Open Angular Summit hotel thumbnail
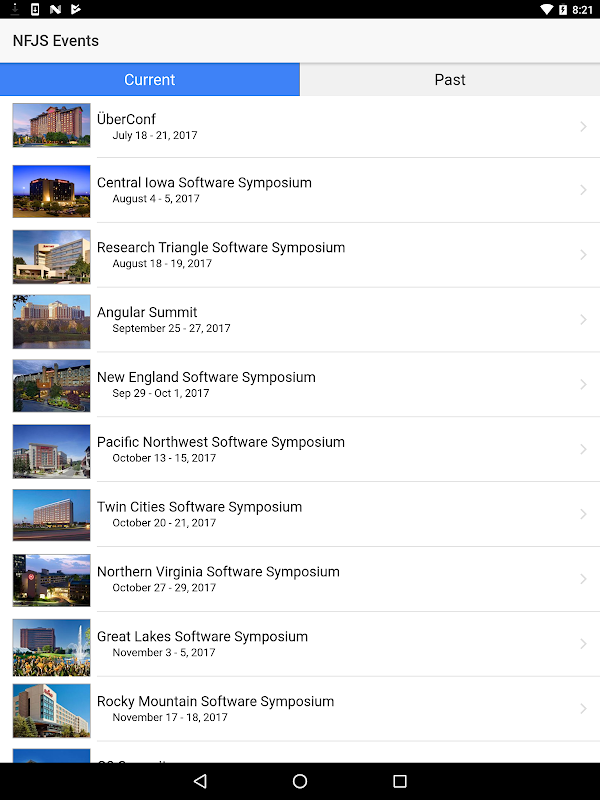This screenshot has width=600, height=800. 52,321
